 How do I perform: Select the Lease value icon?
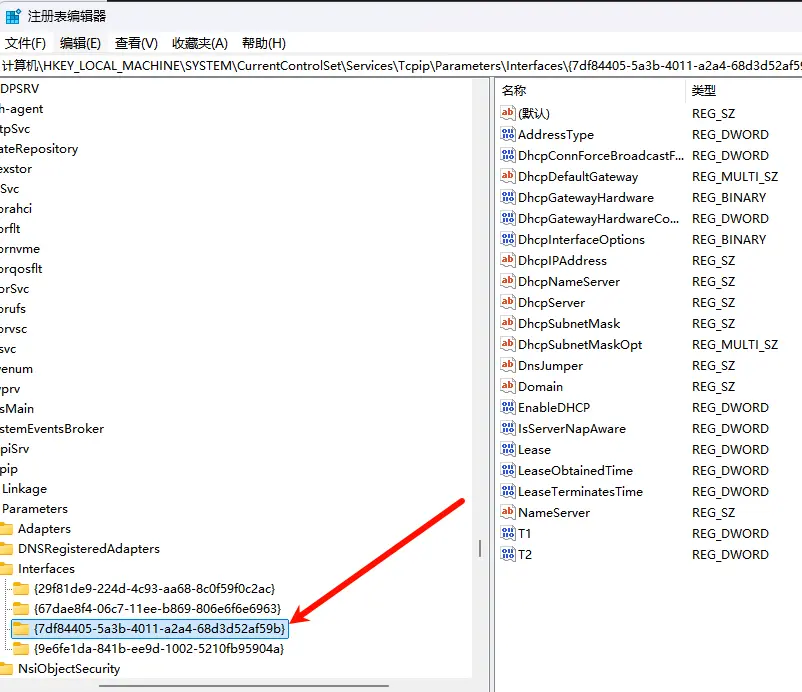507,449
